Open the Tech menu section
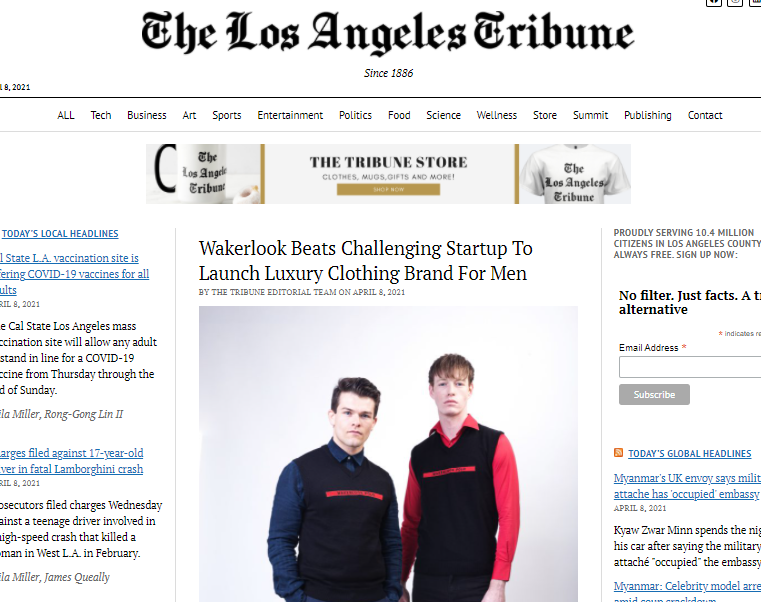This screenshot has width=761, height=602. (101, 115)
